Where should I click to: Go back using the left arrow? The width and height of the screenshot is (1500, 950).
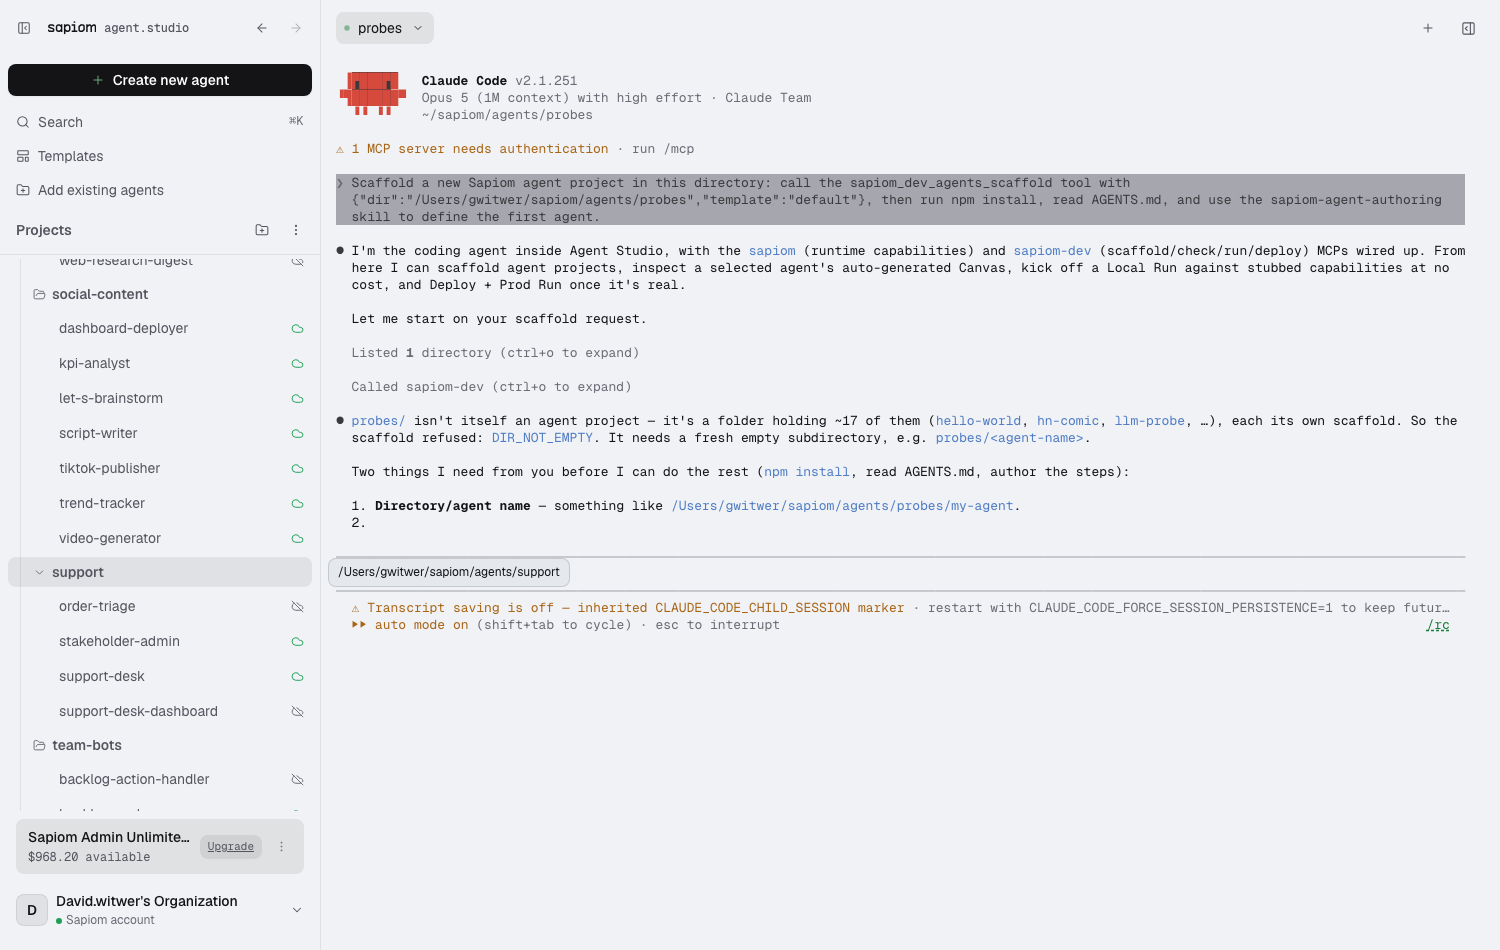pos(262,28)
